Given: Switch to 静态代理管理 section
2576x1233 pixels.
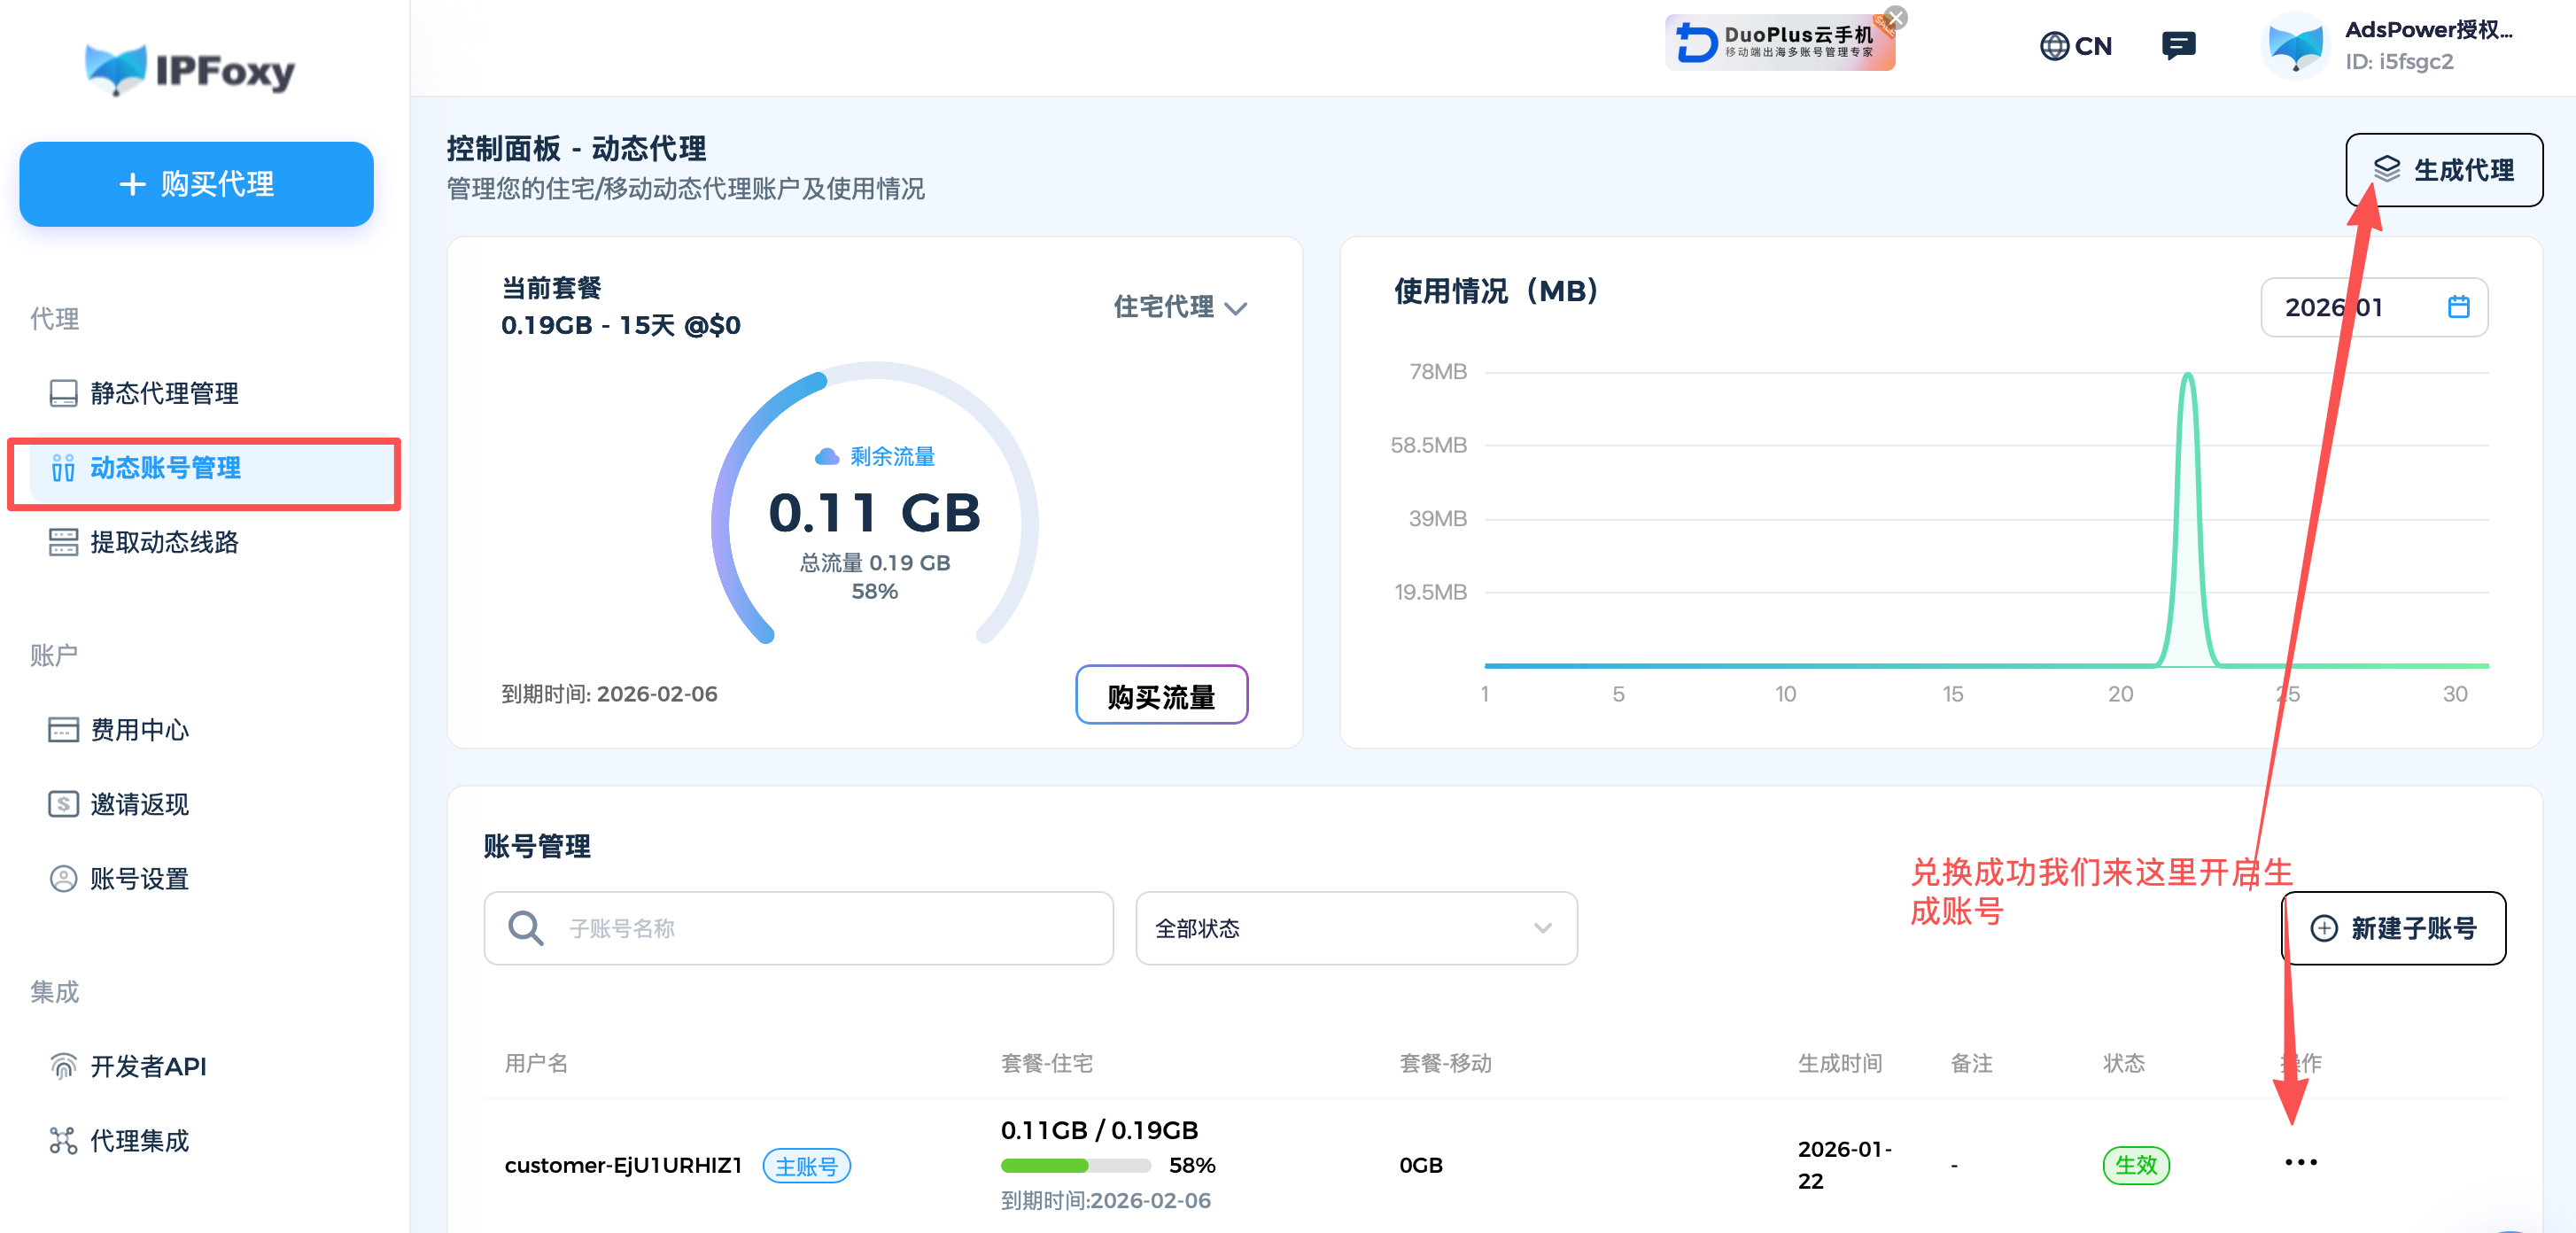Looking at the screenshot, I should [x=163, y=394].
